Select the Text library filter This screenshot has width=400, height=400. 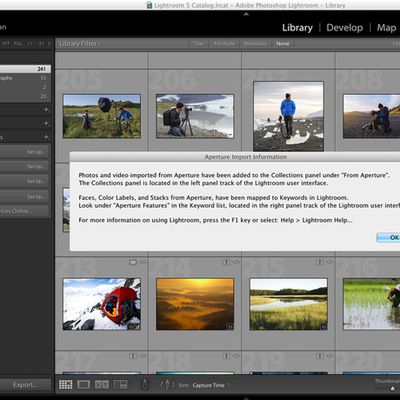pos(198,44)
